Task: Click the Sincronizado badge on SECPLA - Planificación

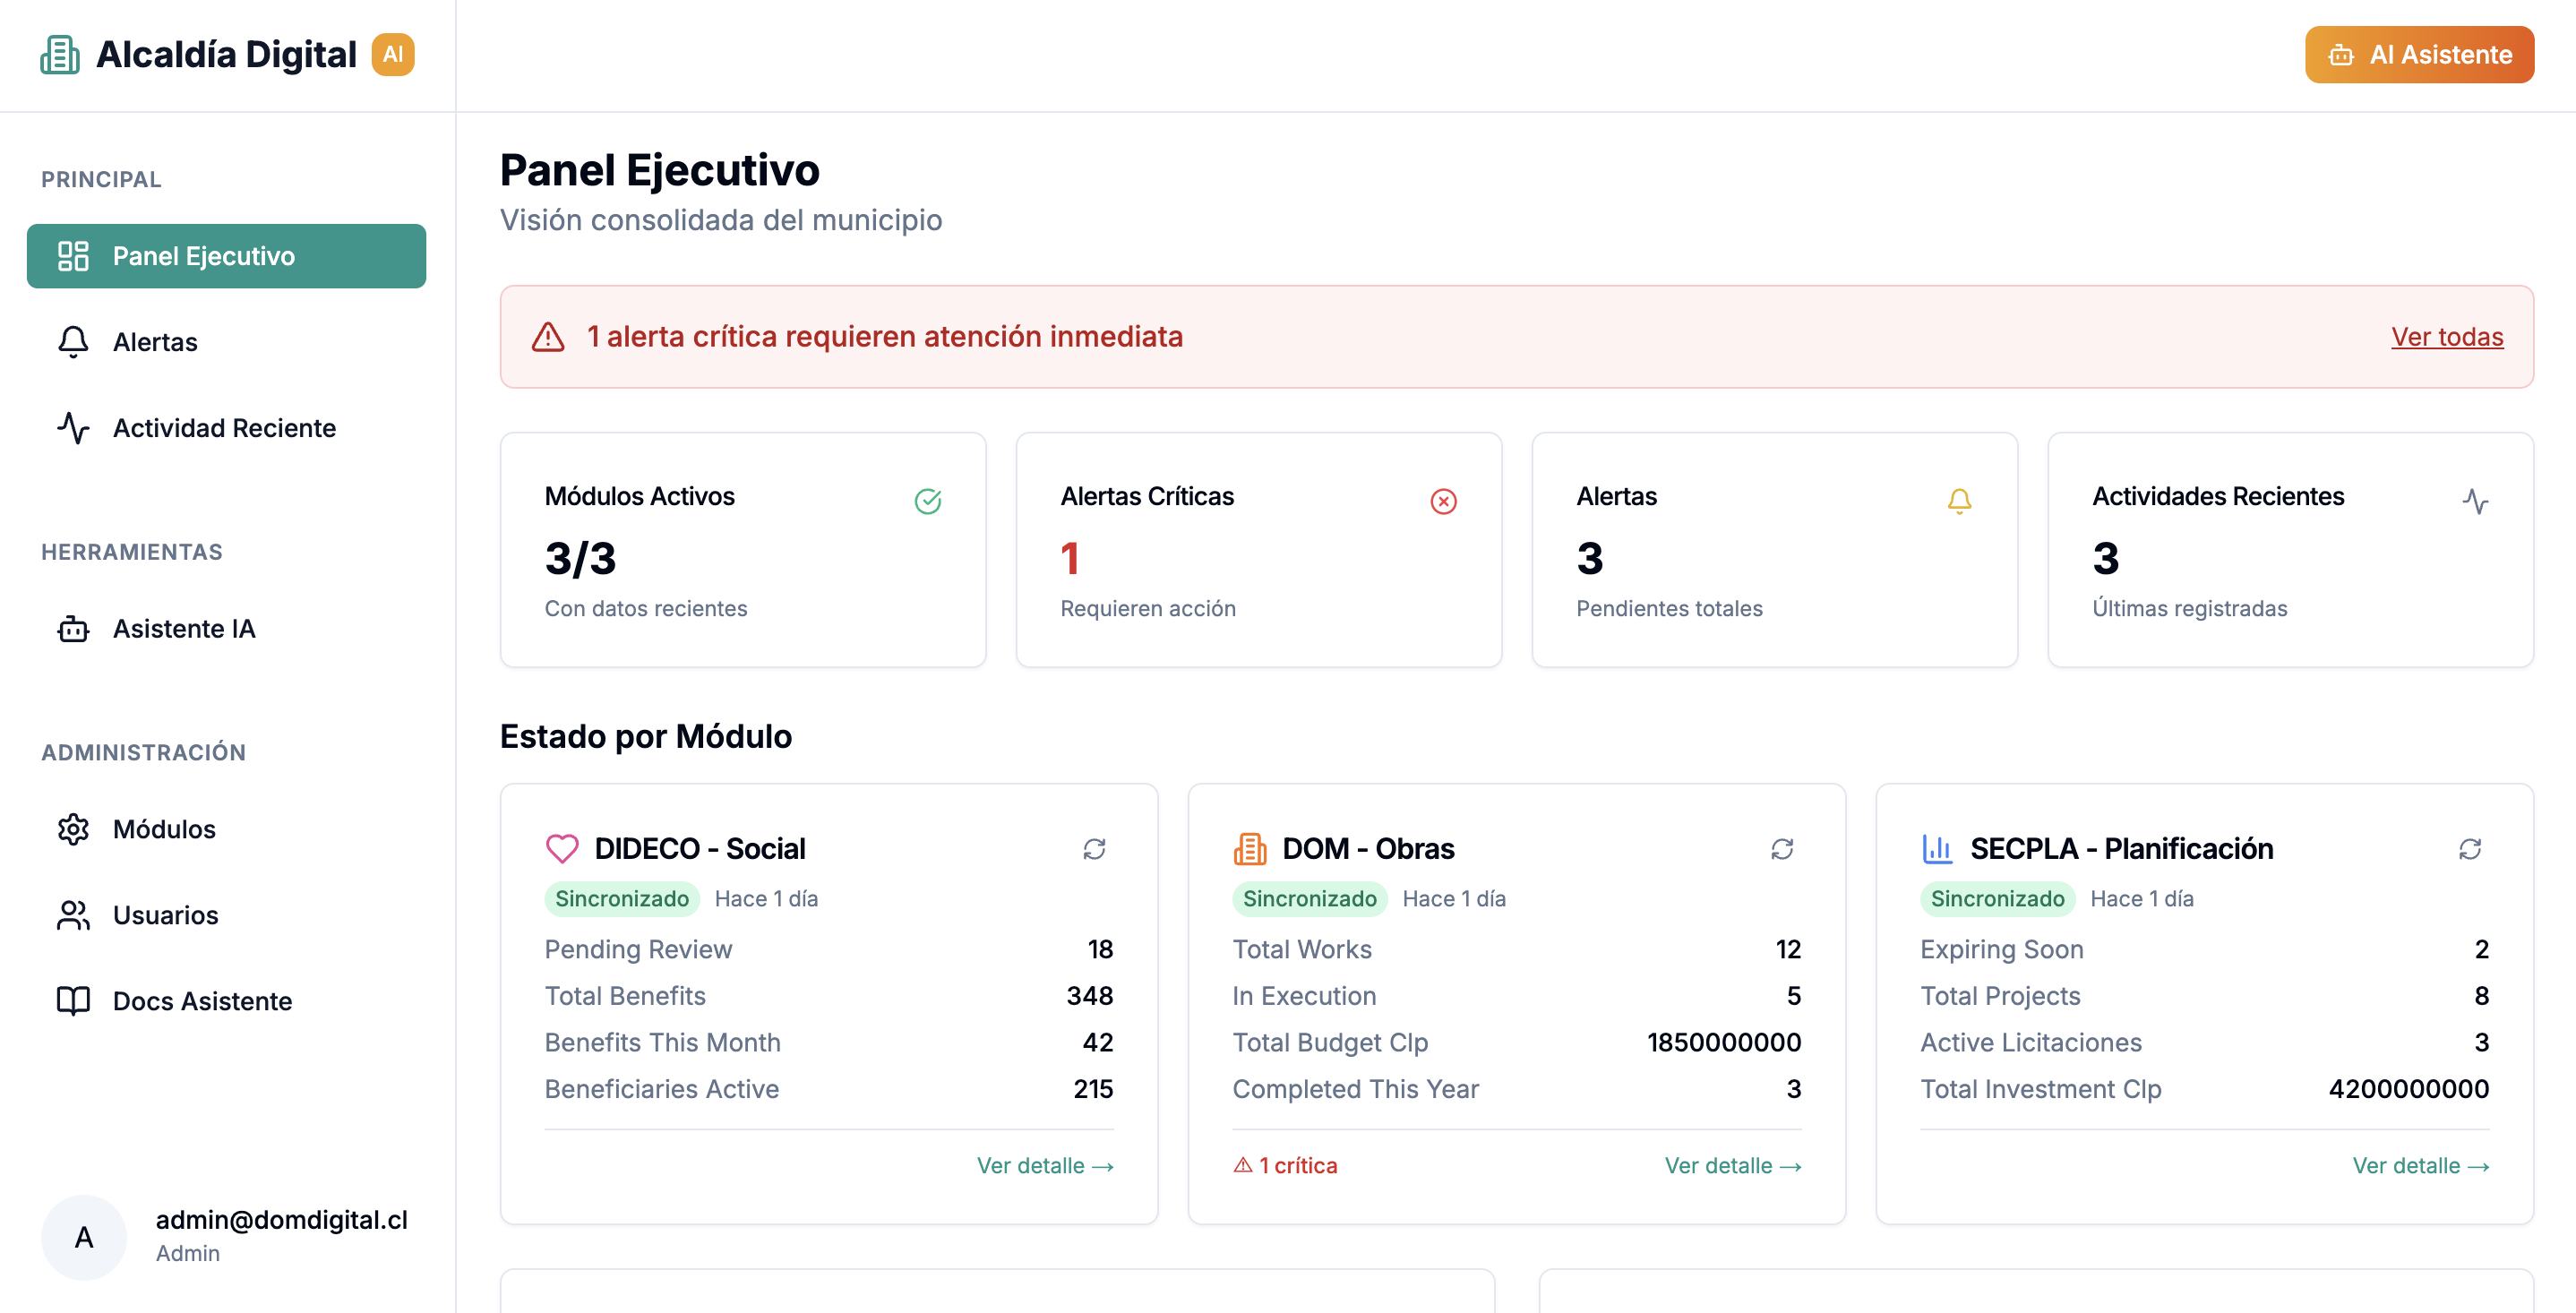Action: point(1998,899)
